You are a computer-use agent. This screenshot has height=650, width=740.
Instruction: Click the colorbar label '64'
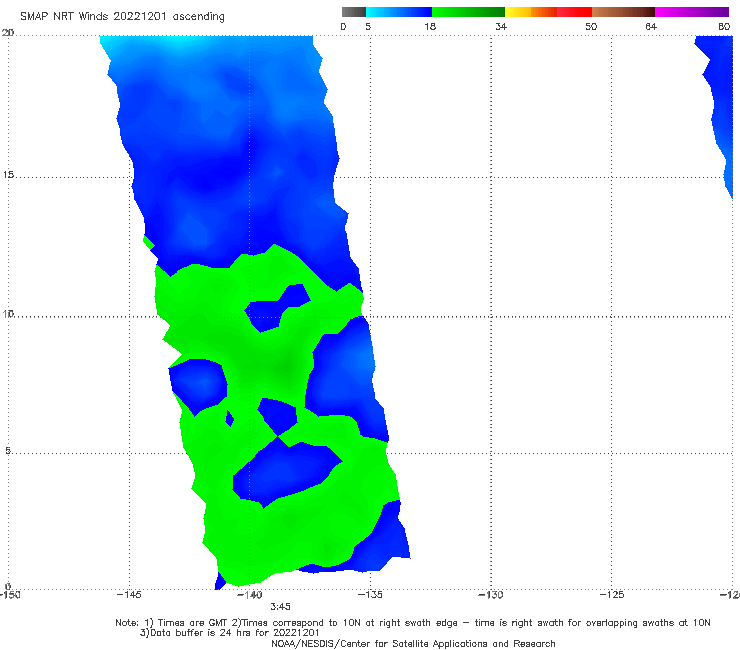click(x=651, y=26)
